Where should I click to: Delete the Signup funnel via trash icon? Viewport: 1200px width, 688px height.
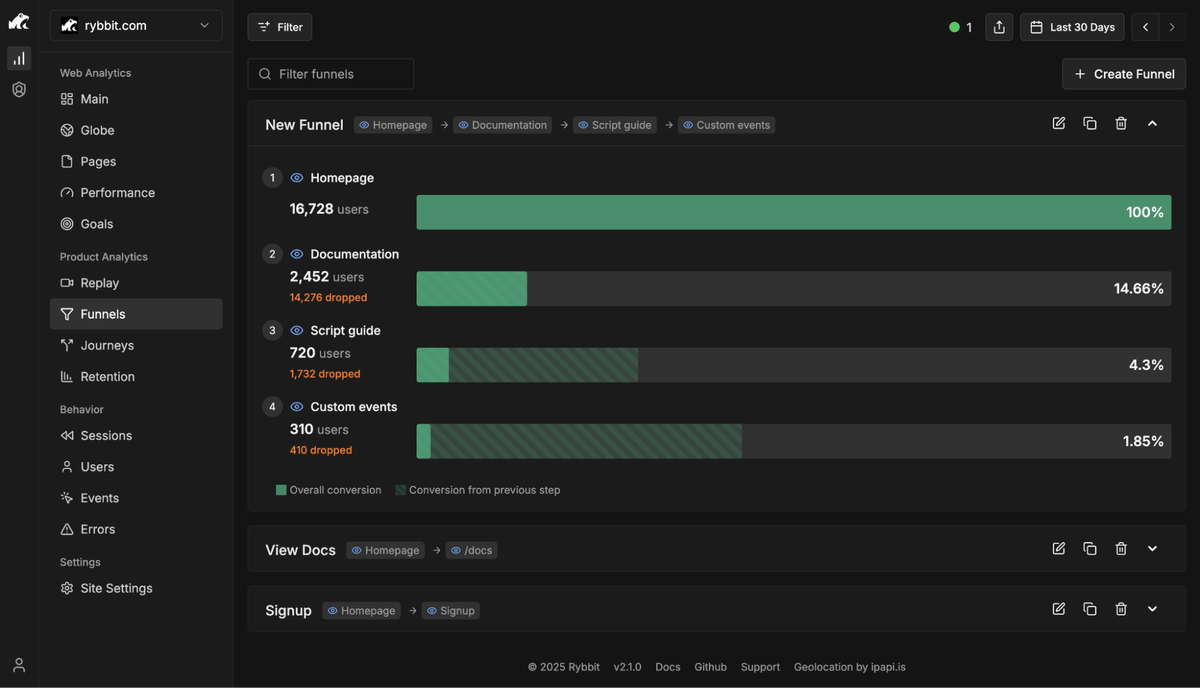click(1120, 608)
